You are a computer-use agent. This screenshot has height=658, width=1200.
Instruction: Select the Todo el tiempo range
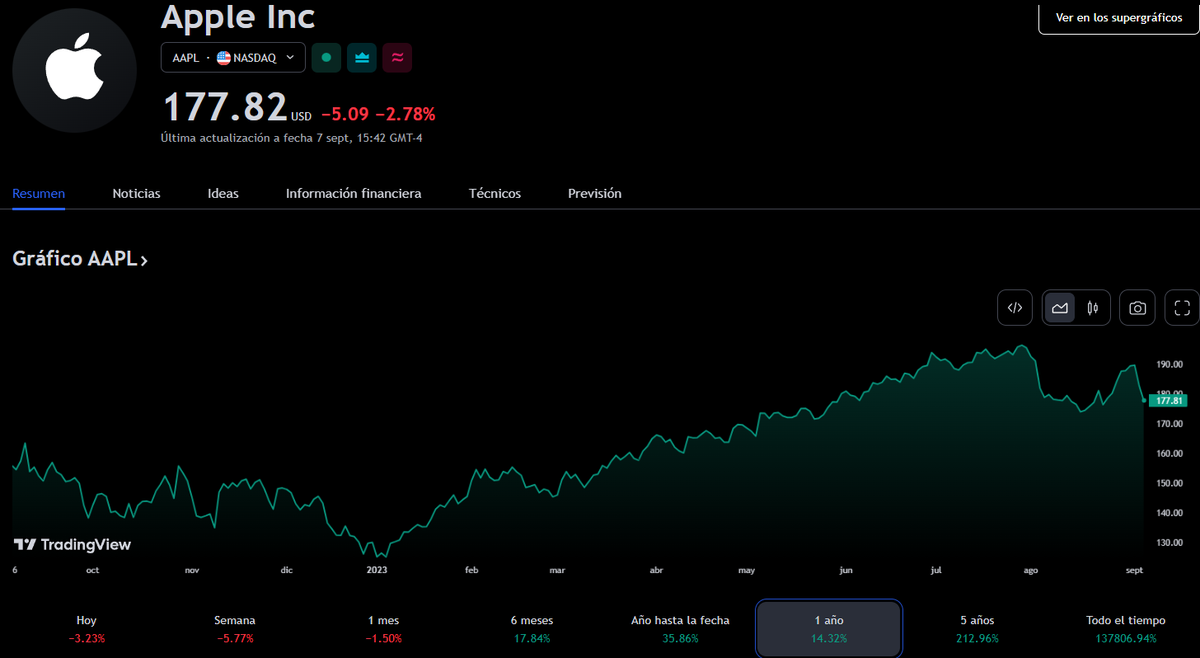pos(1125,629)
